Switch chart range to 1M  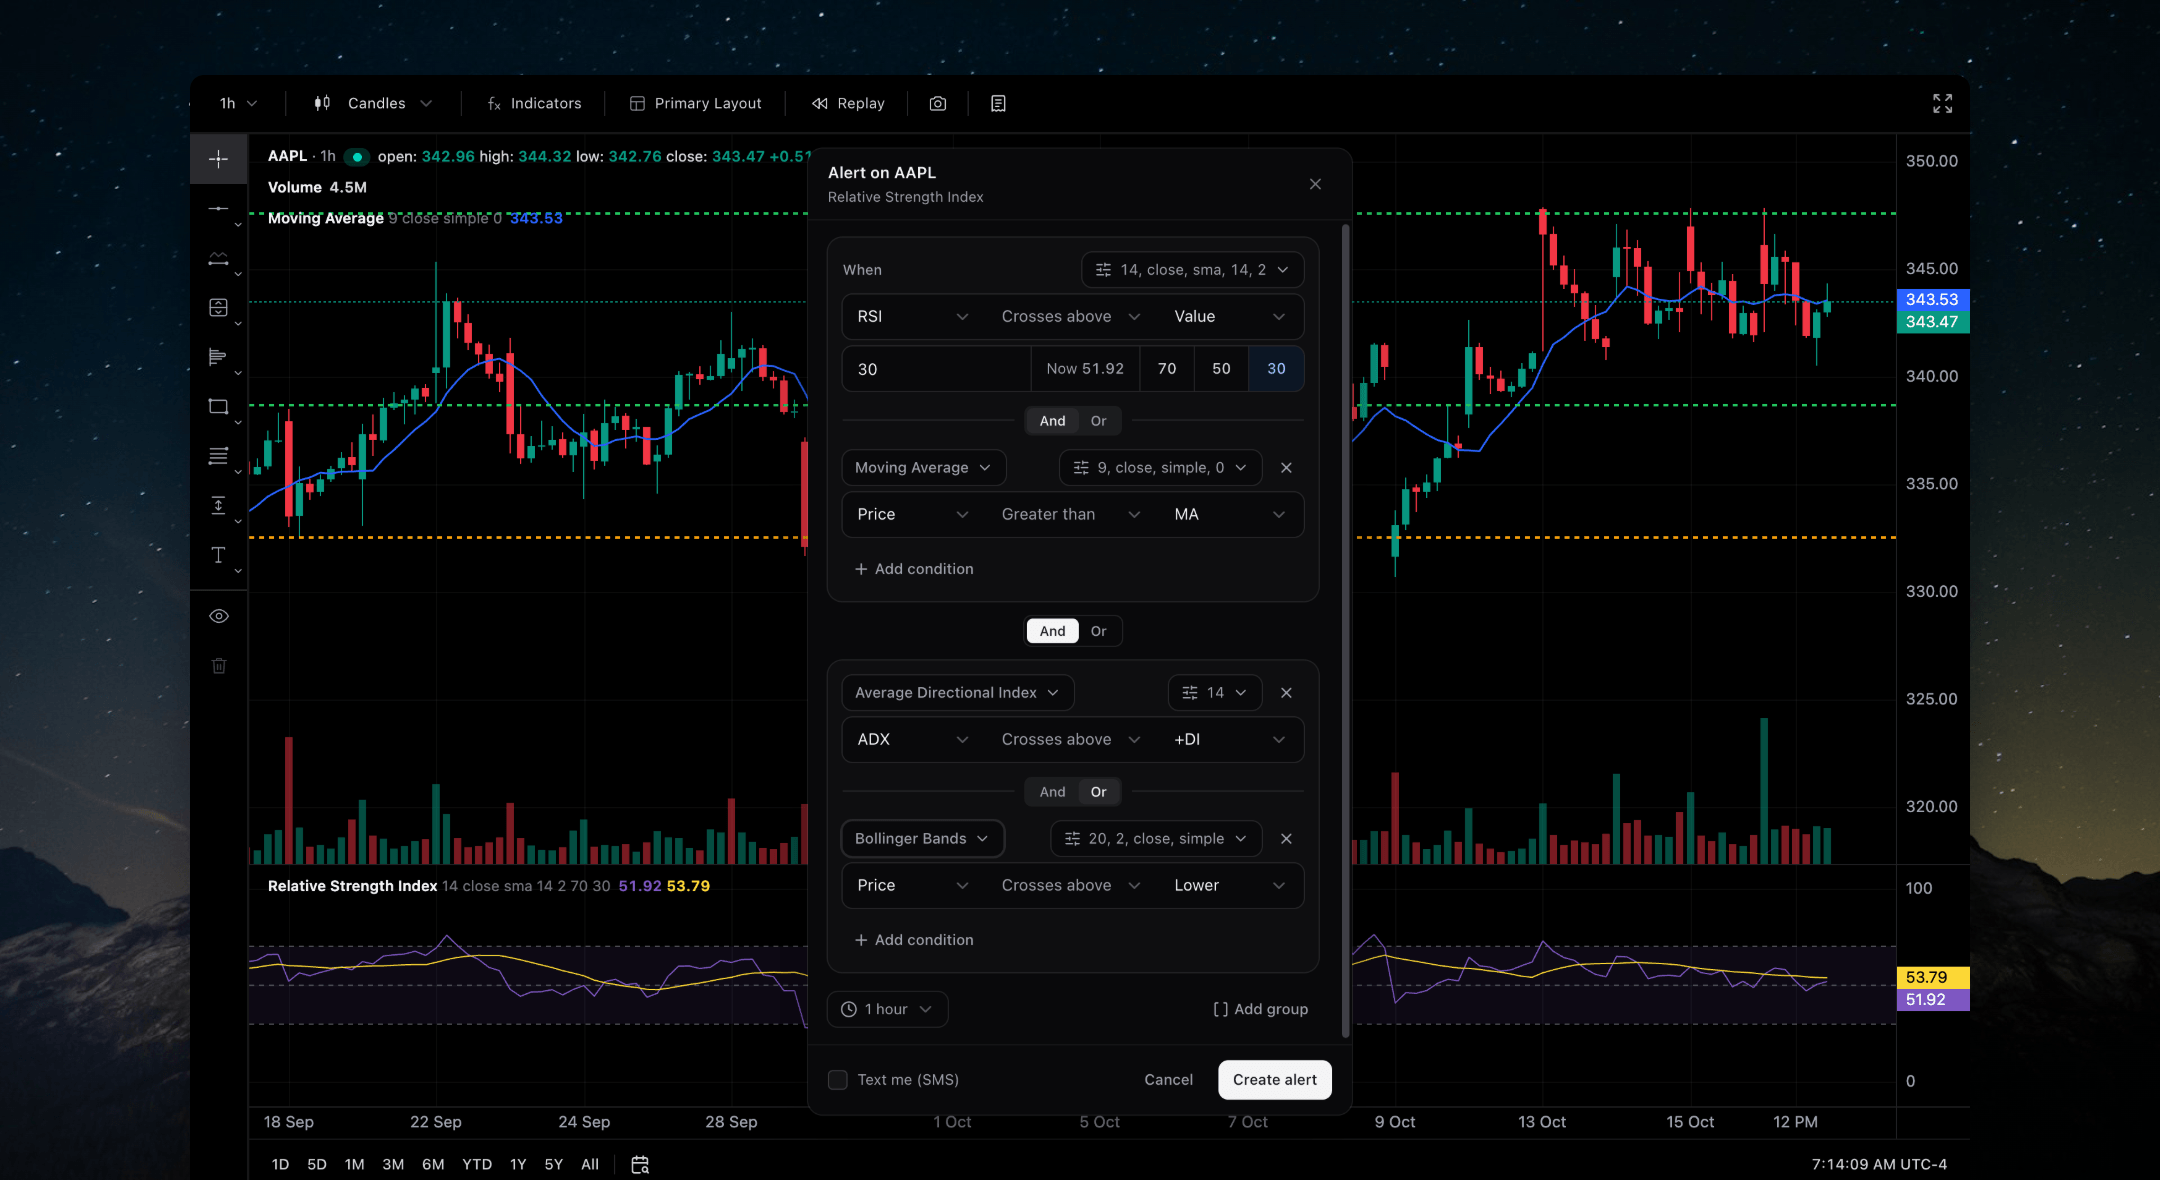[354, 1165]
